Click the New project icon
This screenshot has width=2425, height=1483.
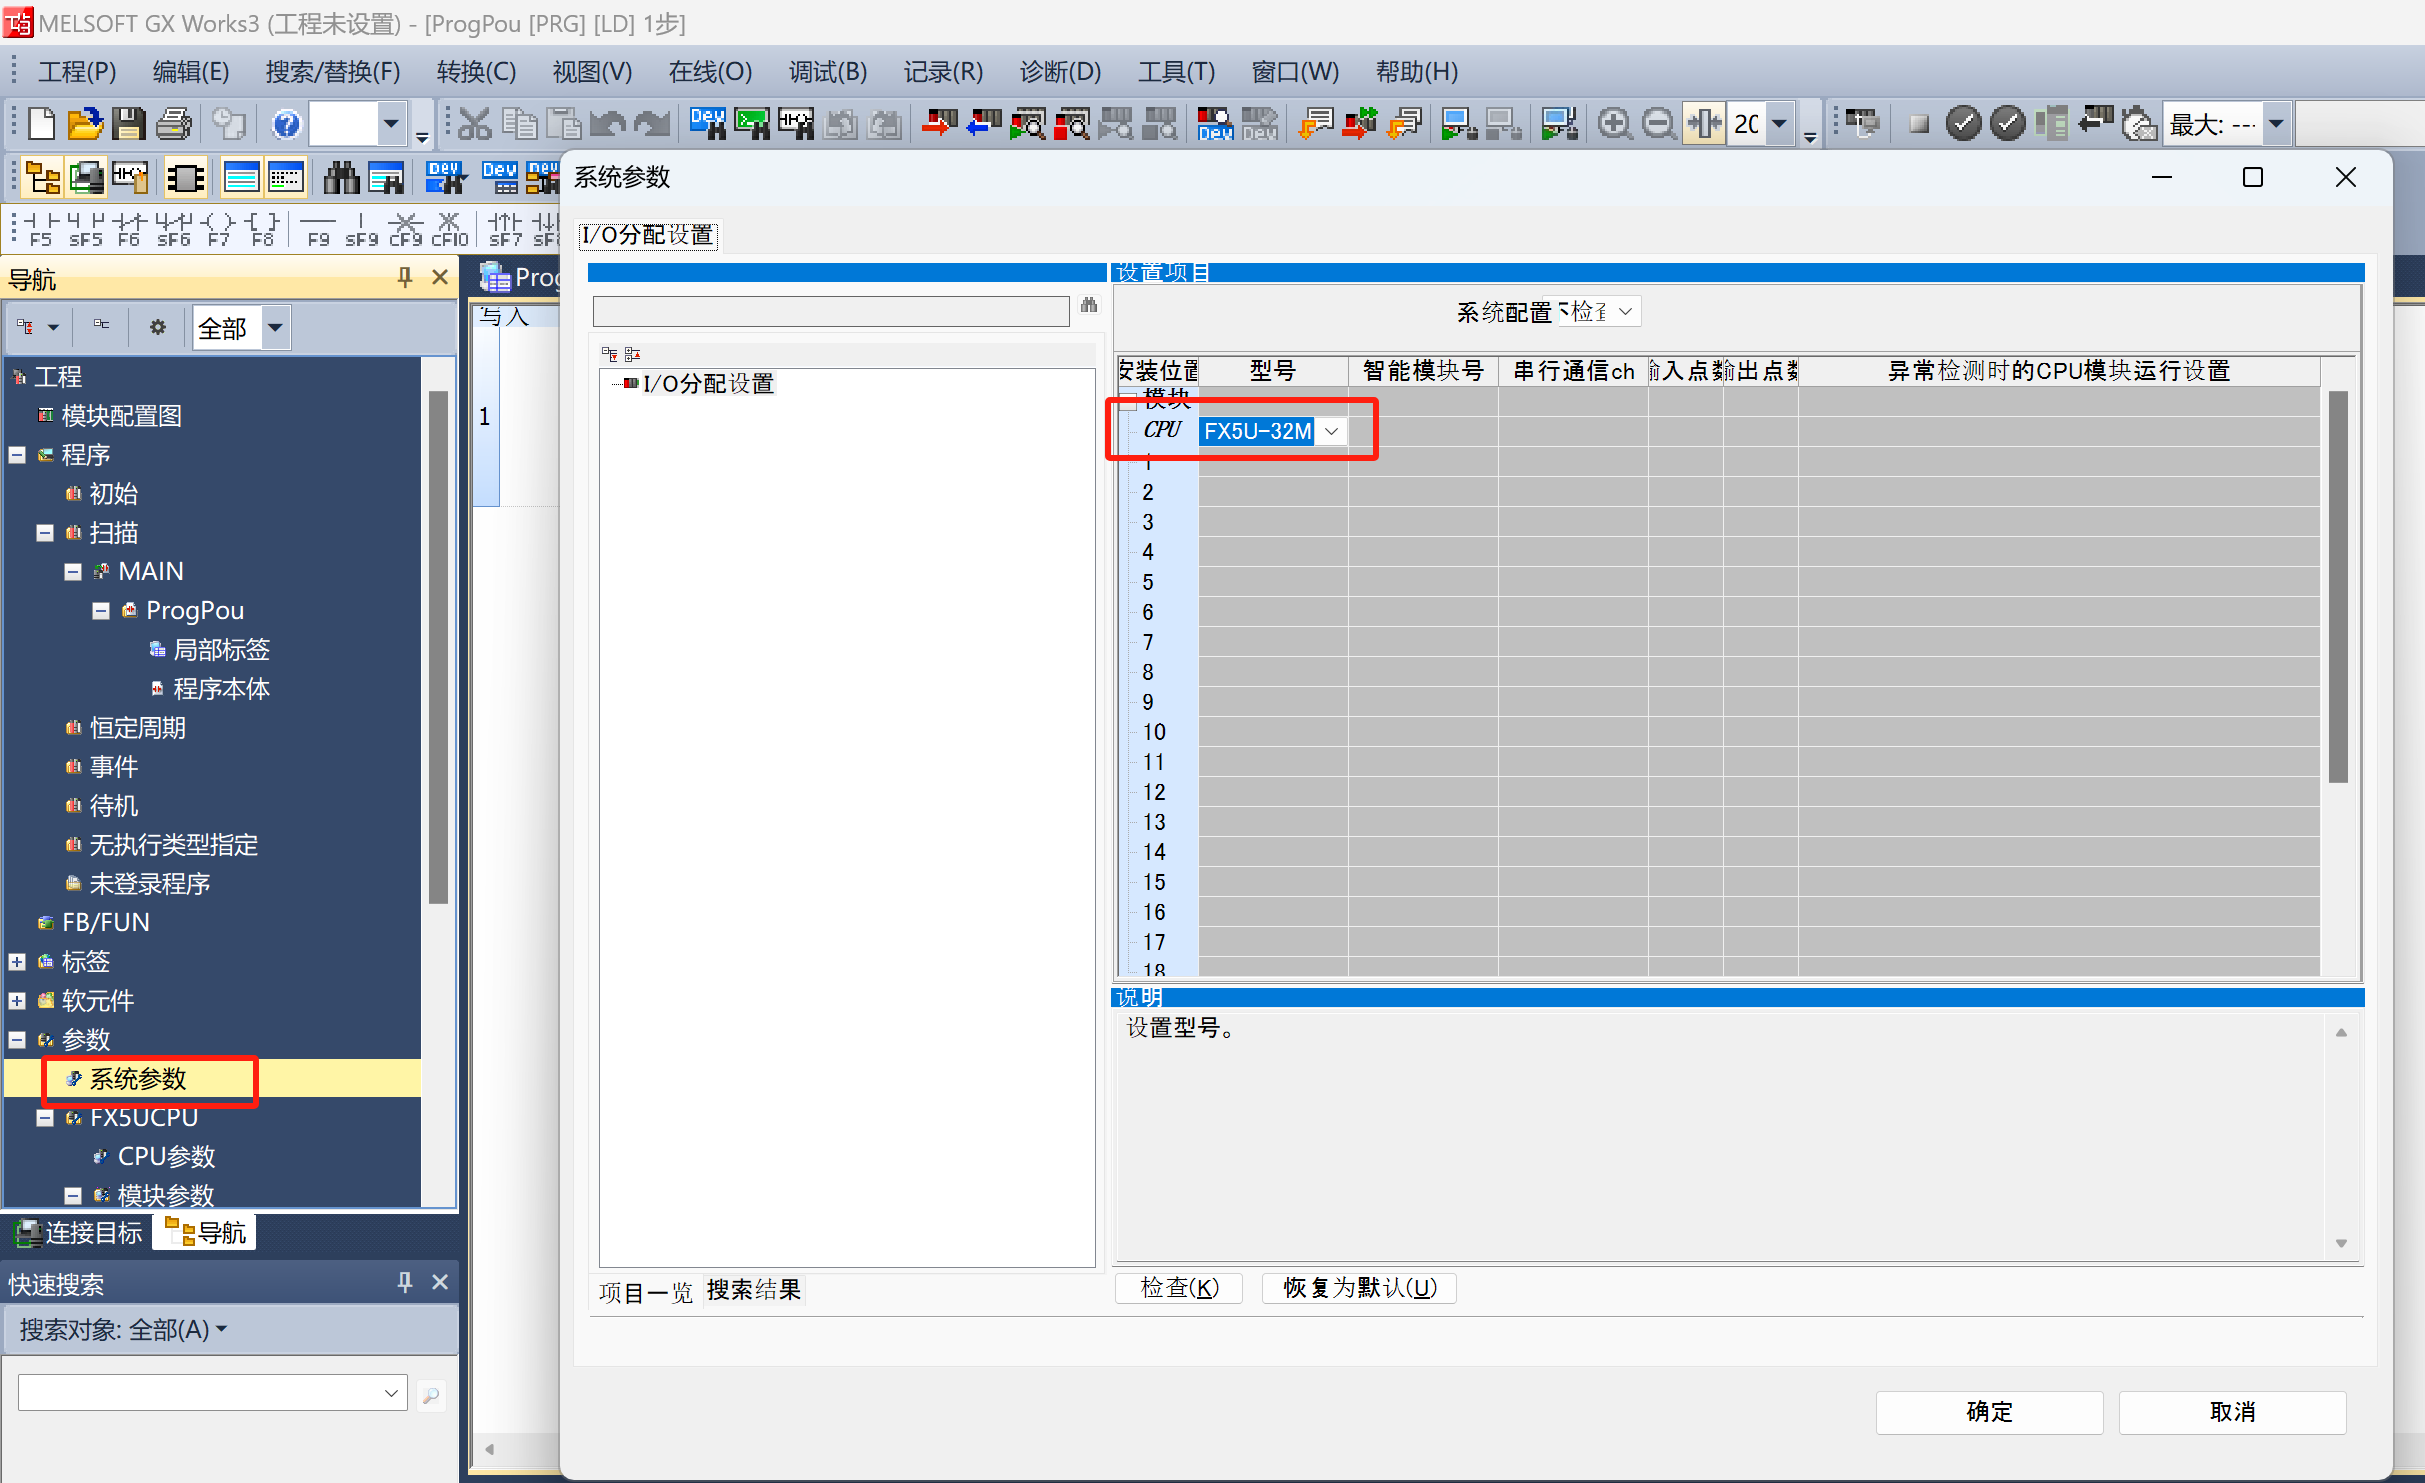pyautogui.click(x=41, y=125)
